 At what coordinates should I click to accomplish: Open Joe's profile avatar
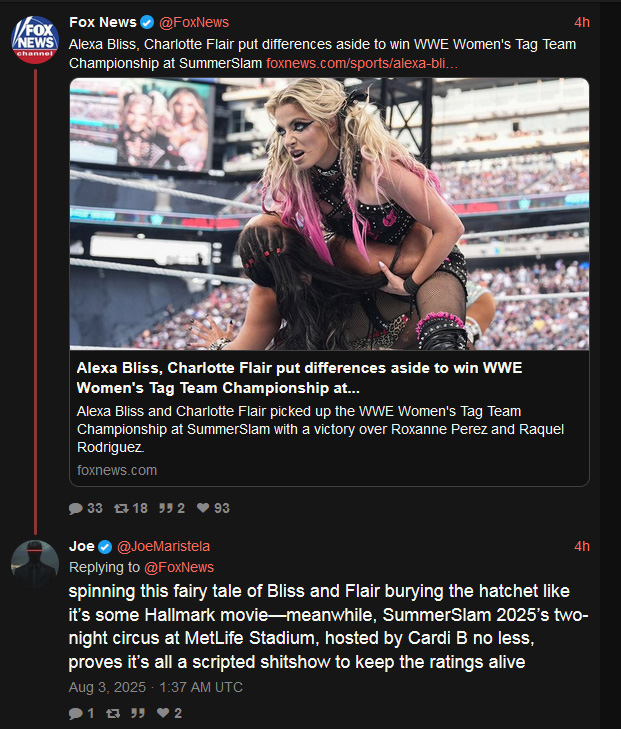click(35, 563)
